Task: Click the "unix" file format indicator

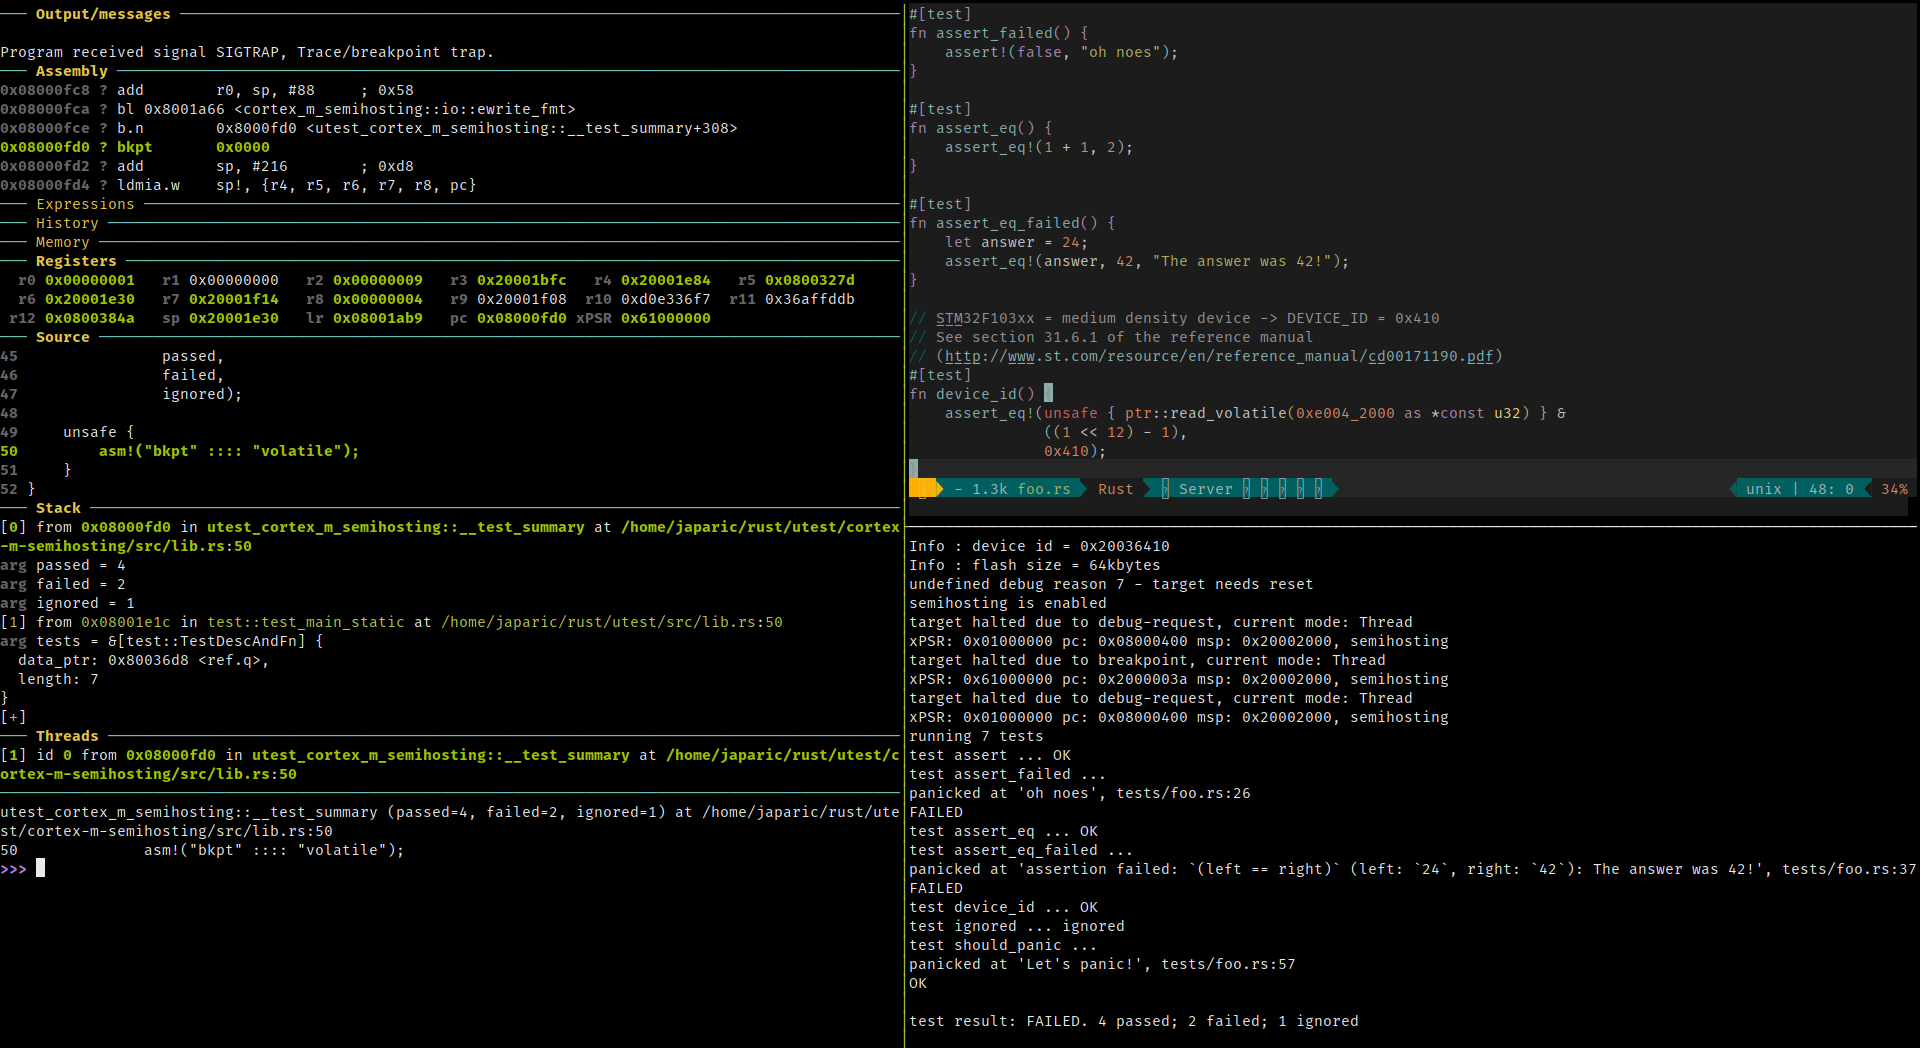Action: tap(1764, 489)
